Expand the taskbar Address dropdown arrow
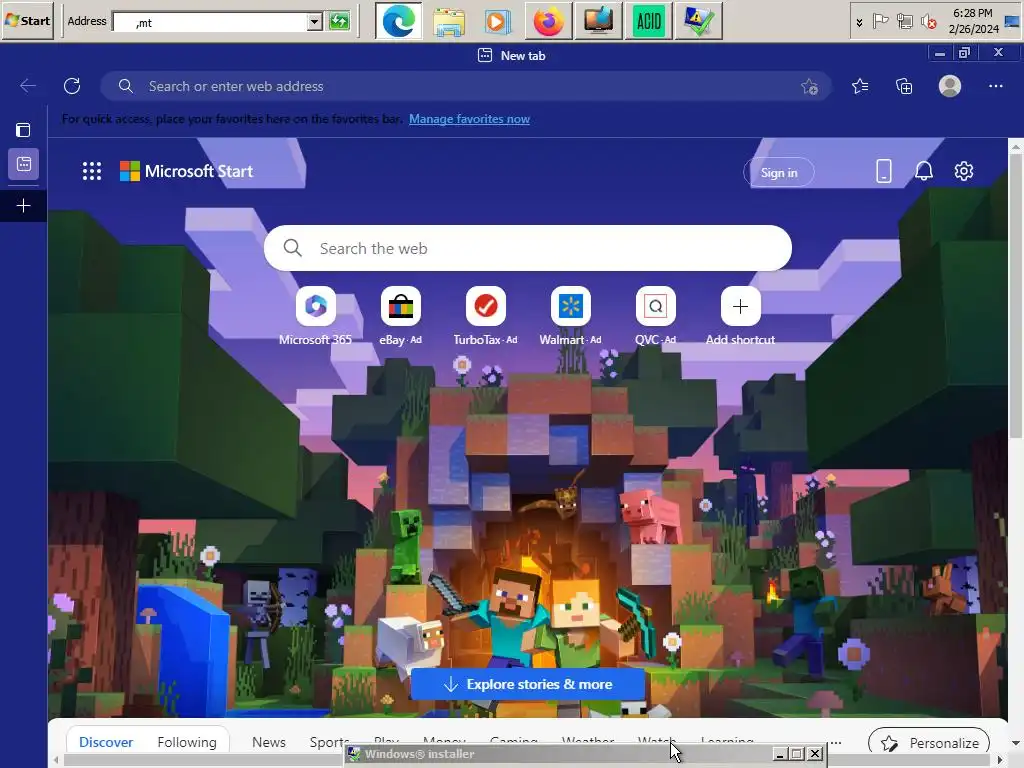 315,22
